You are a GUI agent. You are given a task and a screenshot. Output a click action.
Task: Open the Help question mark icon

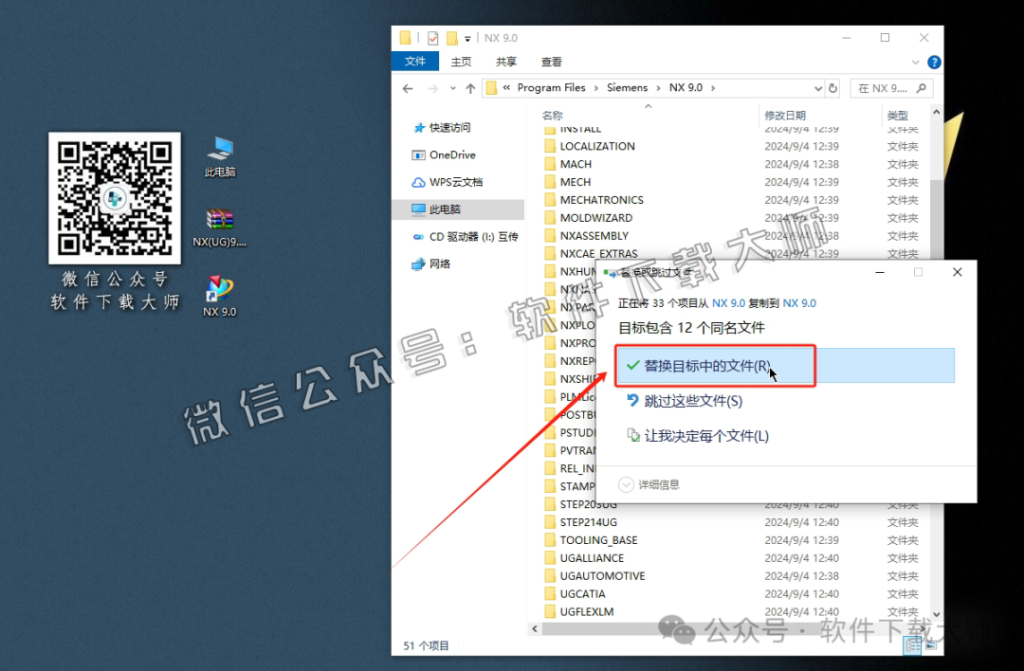tap(933, 61)
